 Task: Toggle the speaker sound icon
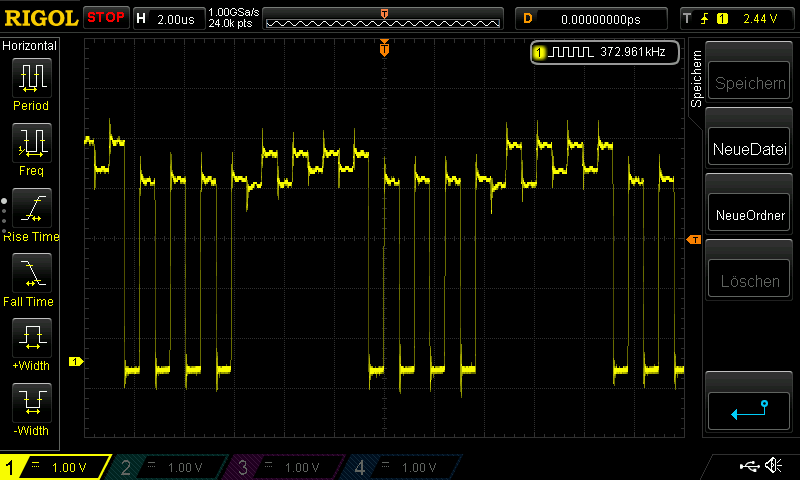(x=774, y=465)
